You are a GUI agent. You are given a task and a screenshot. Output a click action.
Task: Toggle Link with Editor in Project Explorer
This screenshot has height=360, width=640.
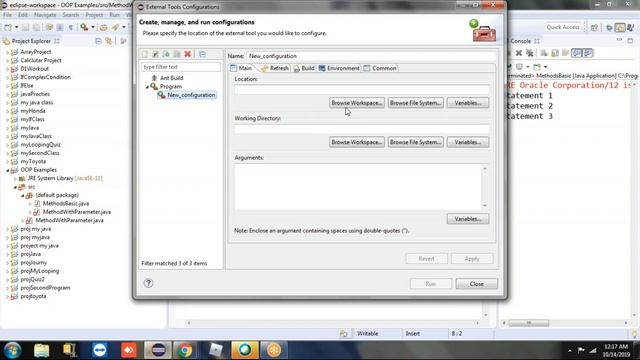click(109, 41)
